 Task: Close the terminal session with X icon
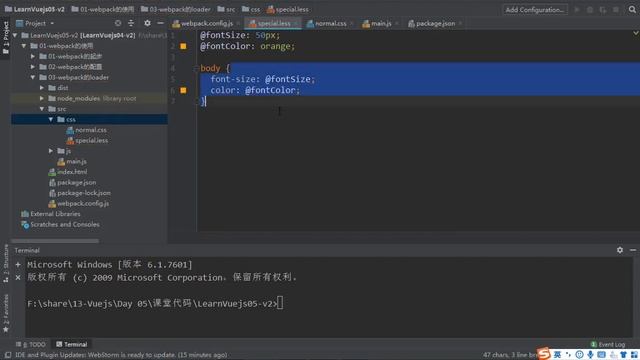(x=18, y=278)
